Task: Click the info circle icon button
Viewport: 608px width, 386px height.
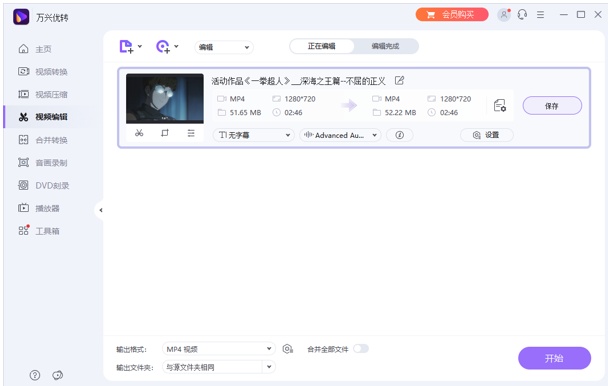Action: (x=399, y=135)
